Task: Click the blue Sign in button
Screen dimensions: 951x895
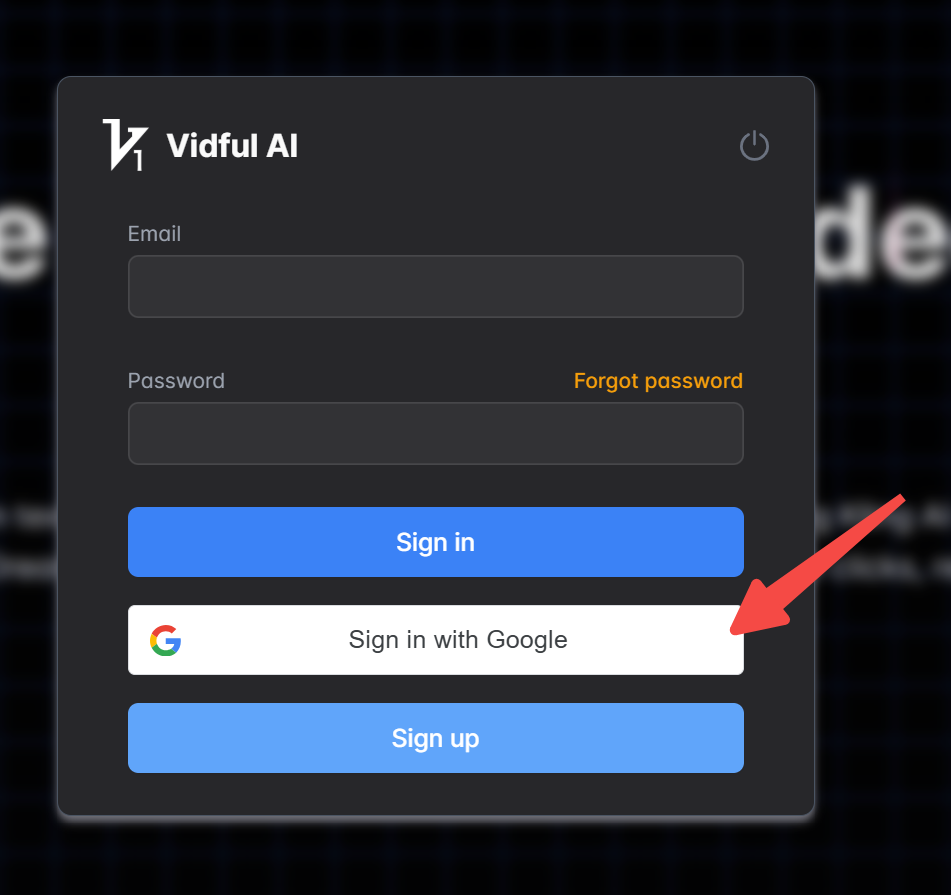Action: [435, 542]
